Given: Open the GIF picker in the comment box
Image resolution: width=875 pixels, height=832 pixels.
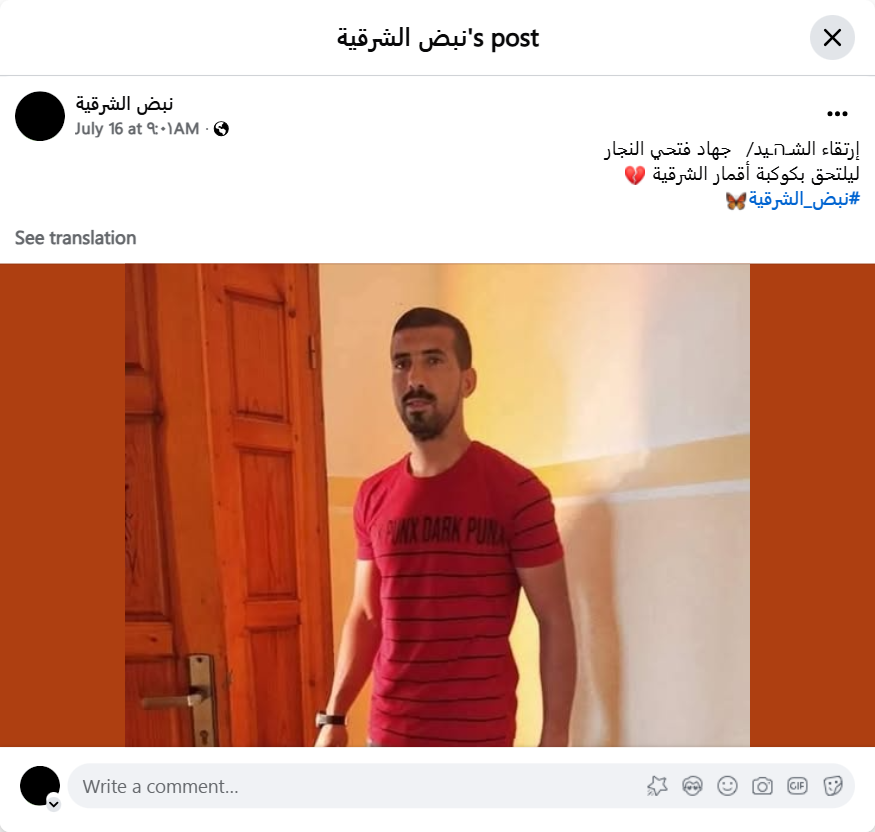Looking at the screenshot, I should coord(797,786).
